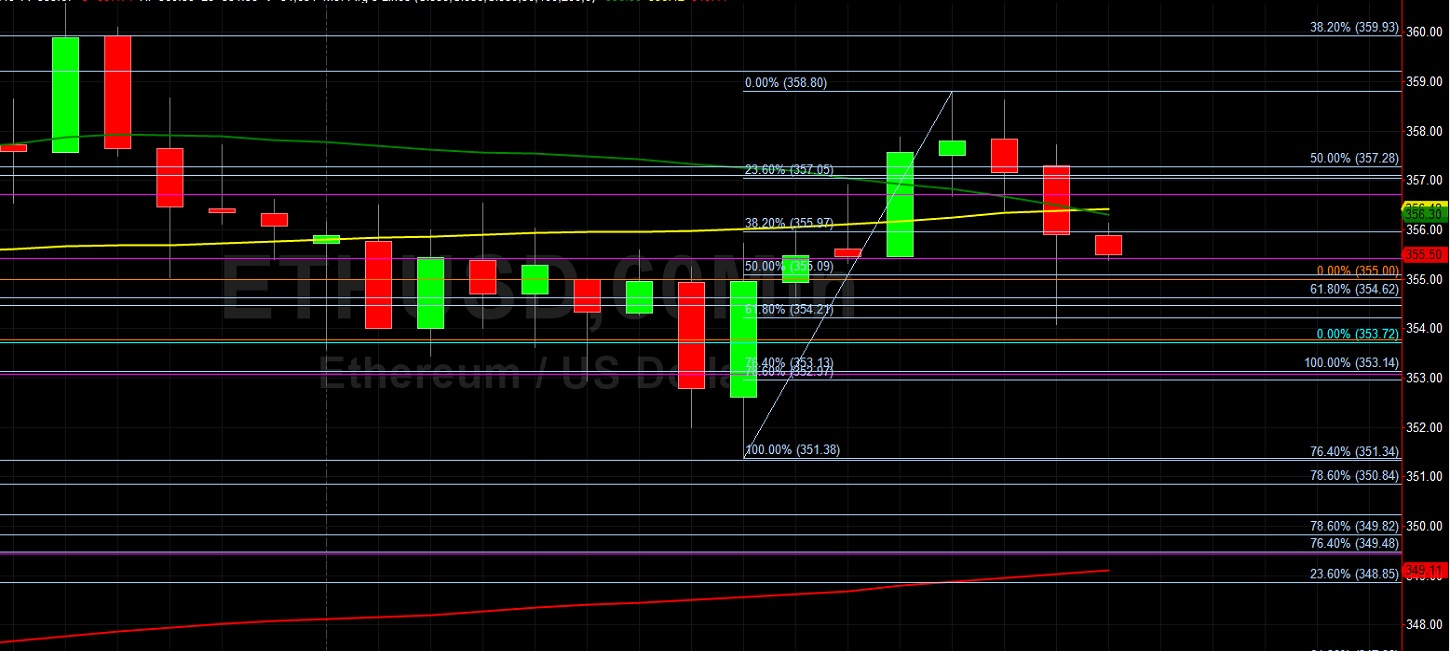Click the 357.00 price axis label
This screenshot has height=651, width=1450.
click(1424, 180)
